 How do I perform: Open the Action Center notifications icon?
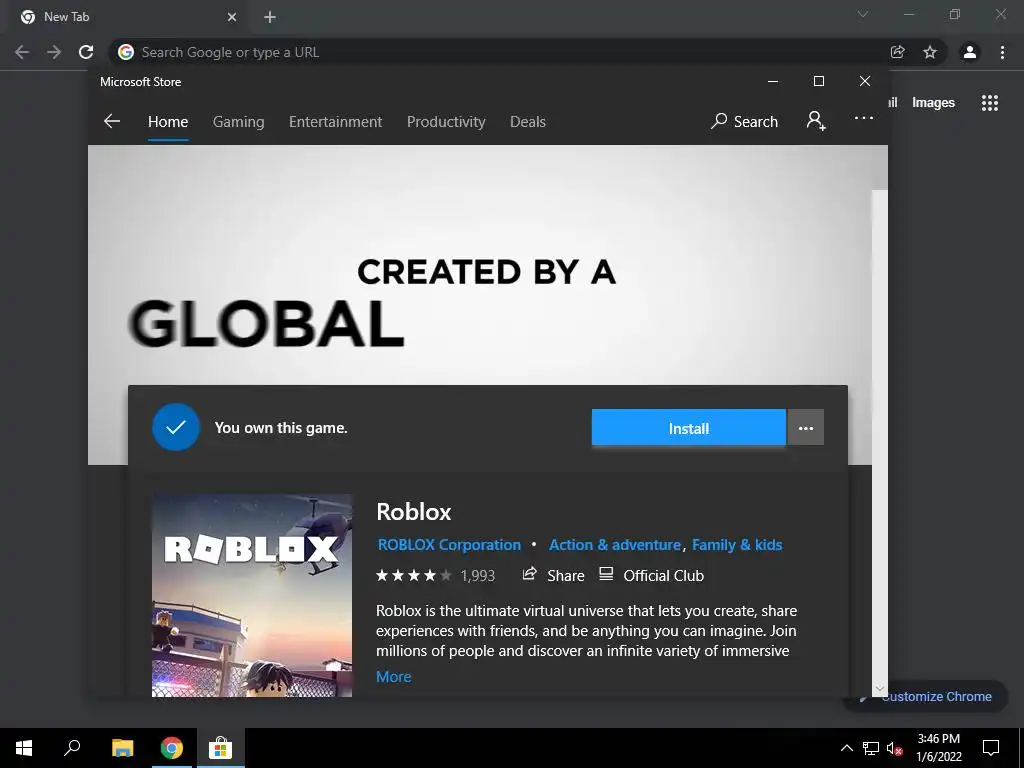click(x=991, y=748)
